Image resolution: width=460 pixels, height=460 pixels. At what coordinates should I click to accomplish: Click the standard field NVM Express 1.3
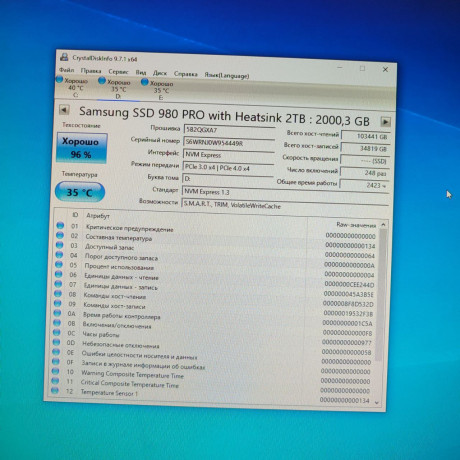point(285,193)
